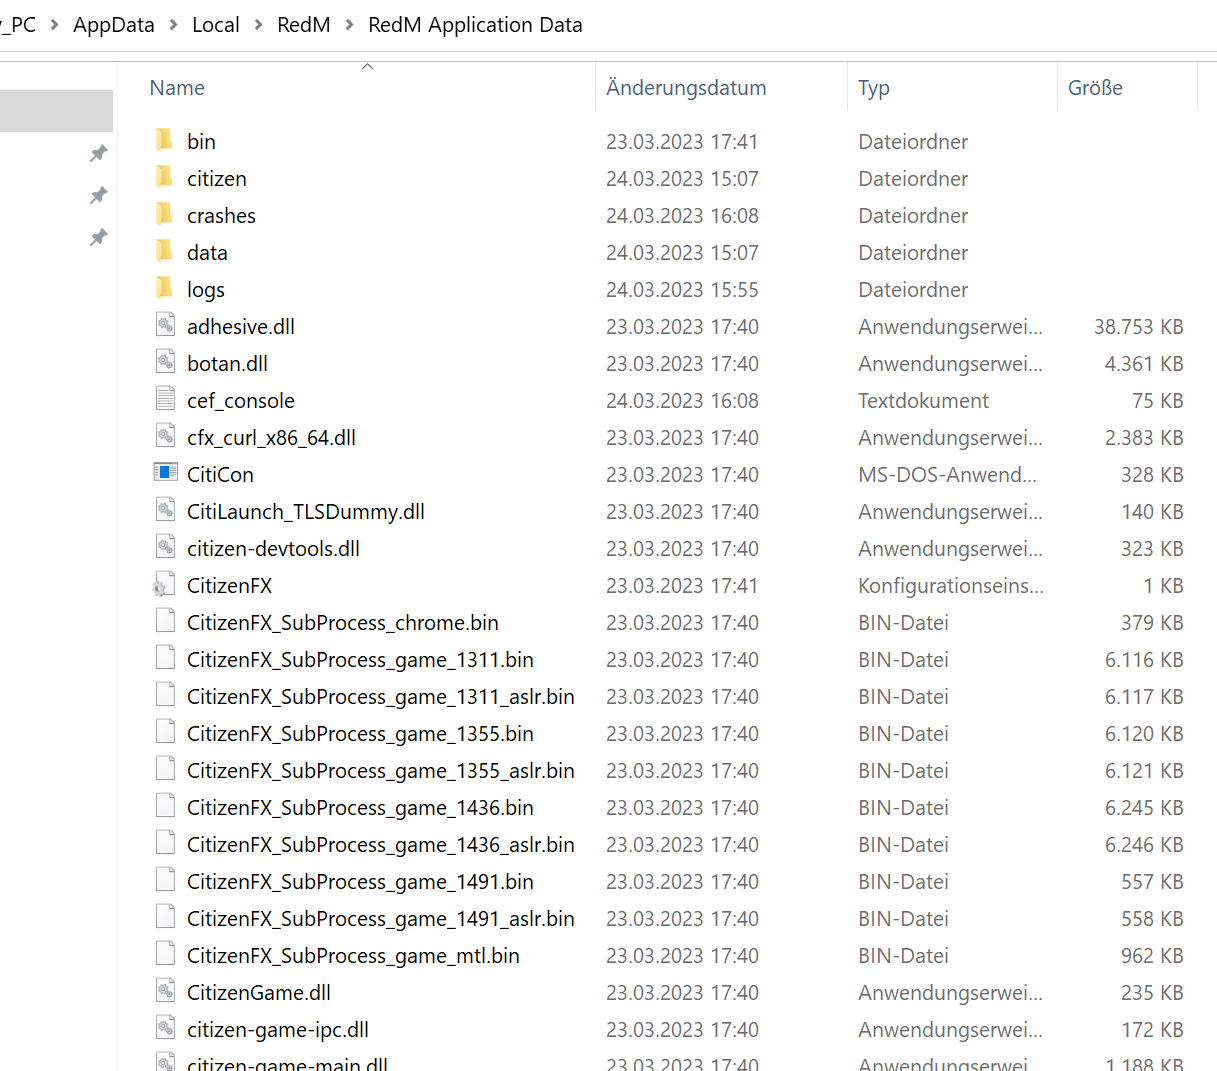
Task: Click the CitizenFX_SubProcess_game_1311.bin file icon
Action: click(165, 658)
